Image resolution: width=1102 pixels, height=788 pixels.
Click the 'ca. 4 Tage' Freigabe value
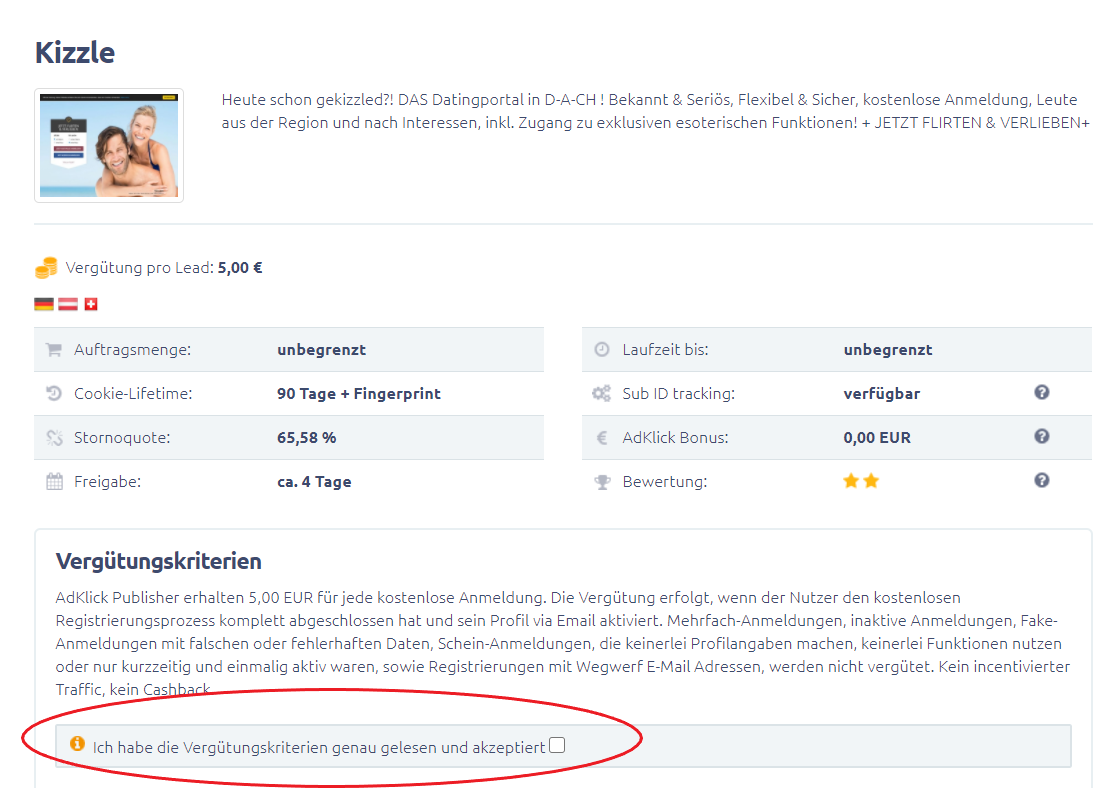pyautogui.click(x=314, y=482)
